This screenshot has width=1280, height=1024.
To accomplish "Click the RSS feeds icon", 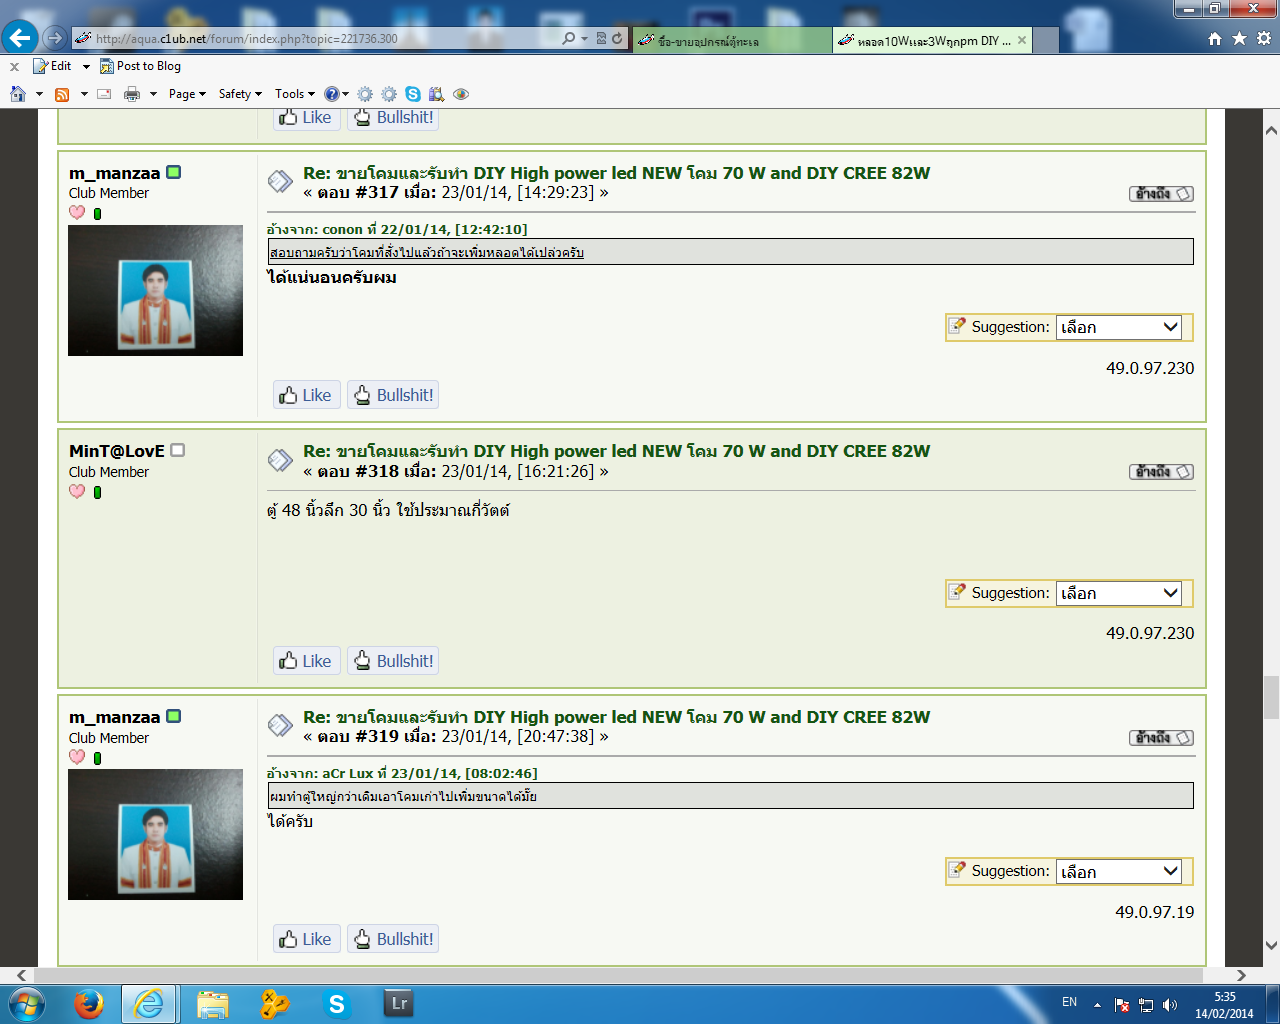I will 62,94.
